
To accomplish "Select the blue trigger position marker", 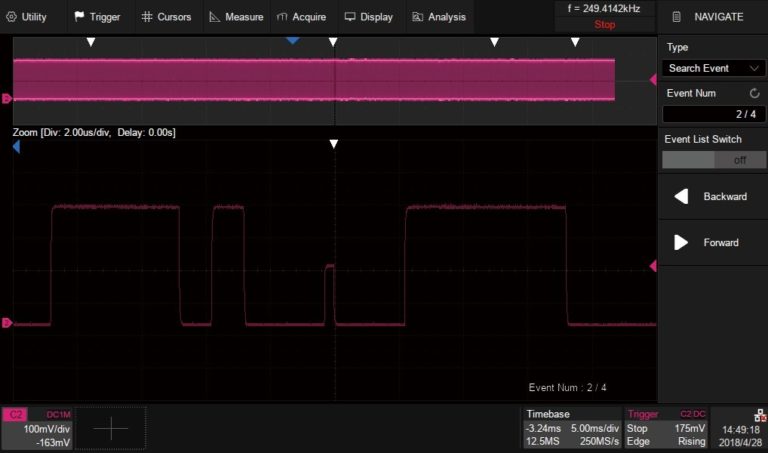I will (x=292, y=40).
